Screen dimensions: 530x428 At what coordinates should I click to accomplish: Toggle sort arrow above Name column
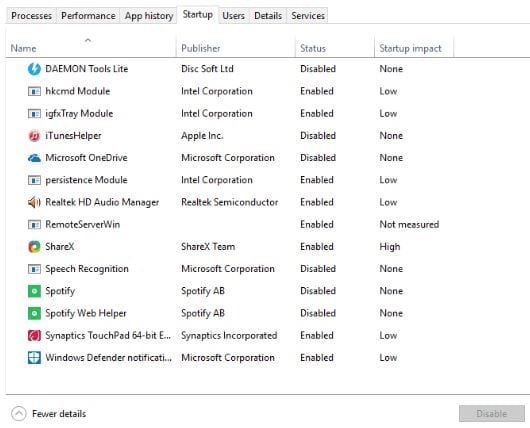88,40
